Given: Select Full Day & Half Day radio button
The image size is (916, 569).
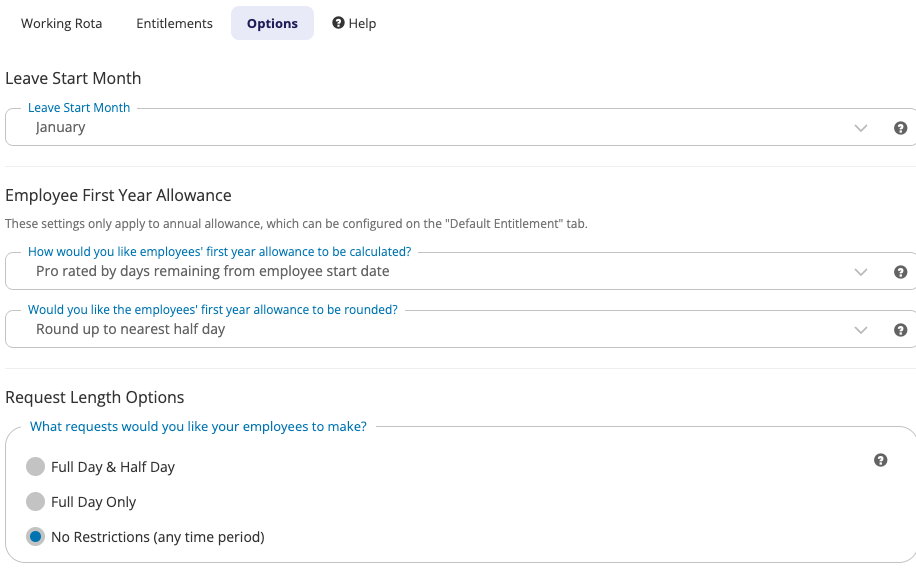Looking at the screenshot, I should pos(35,466).
